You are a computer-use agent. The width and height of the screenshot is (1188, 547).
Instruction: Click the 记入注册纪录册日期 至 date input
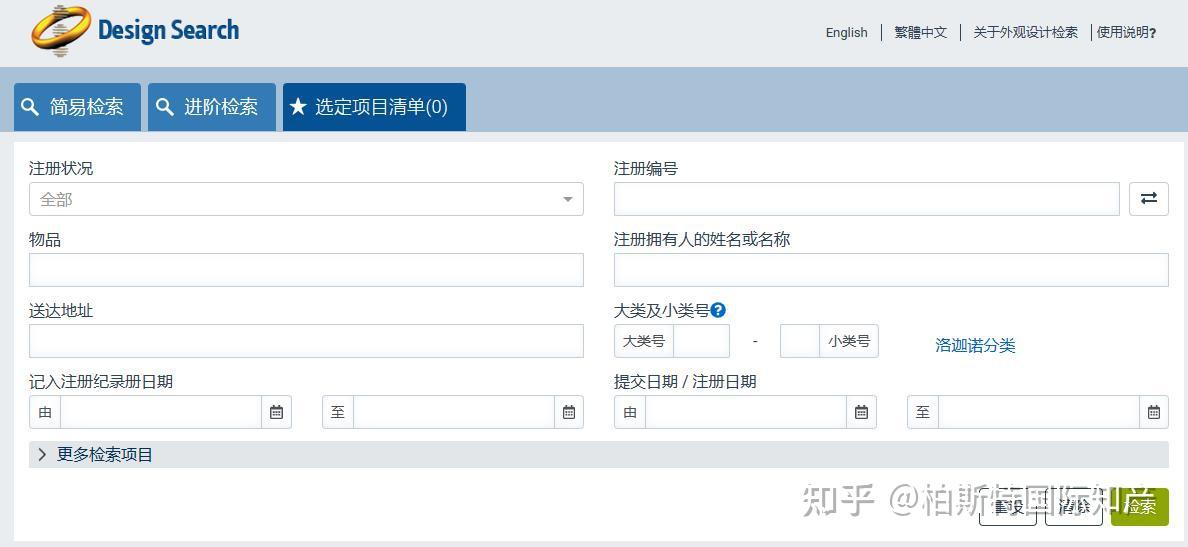pos(454,412)
